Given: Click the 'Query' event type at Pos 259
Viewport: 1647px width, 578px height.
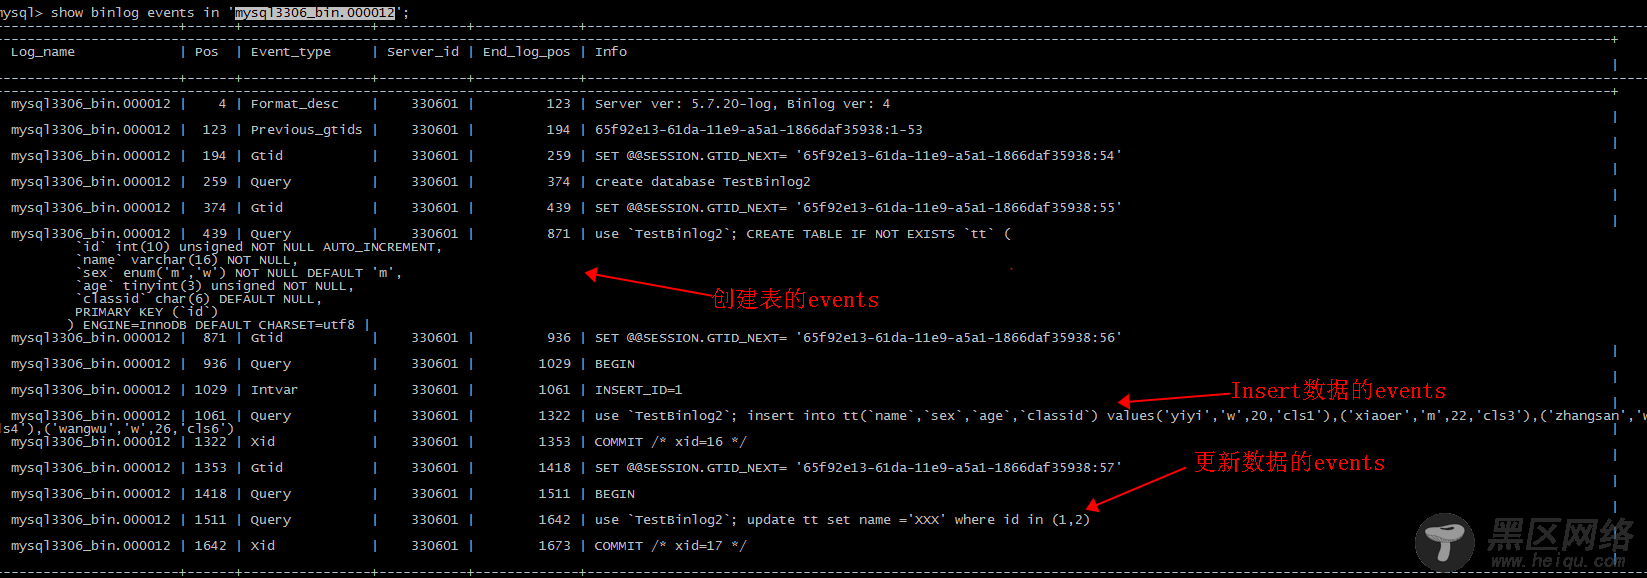Looking at the screenshot, I should (x=271, y=182).
